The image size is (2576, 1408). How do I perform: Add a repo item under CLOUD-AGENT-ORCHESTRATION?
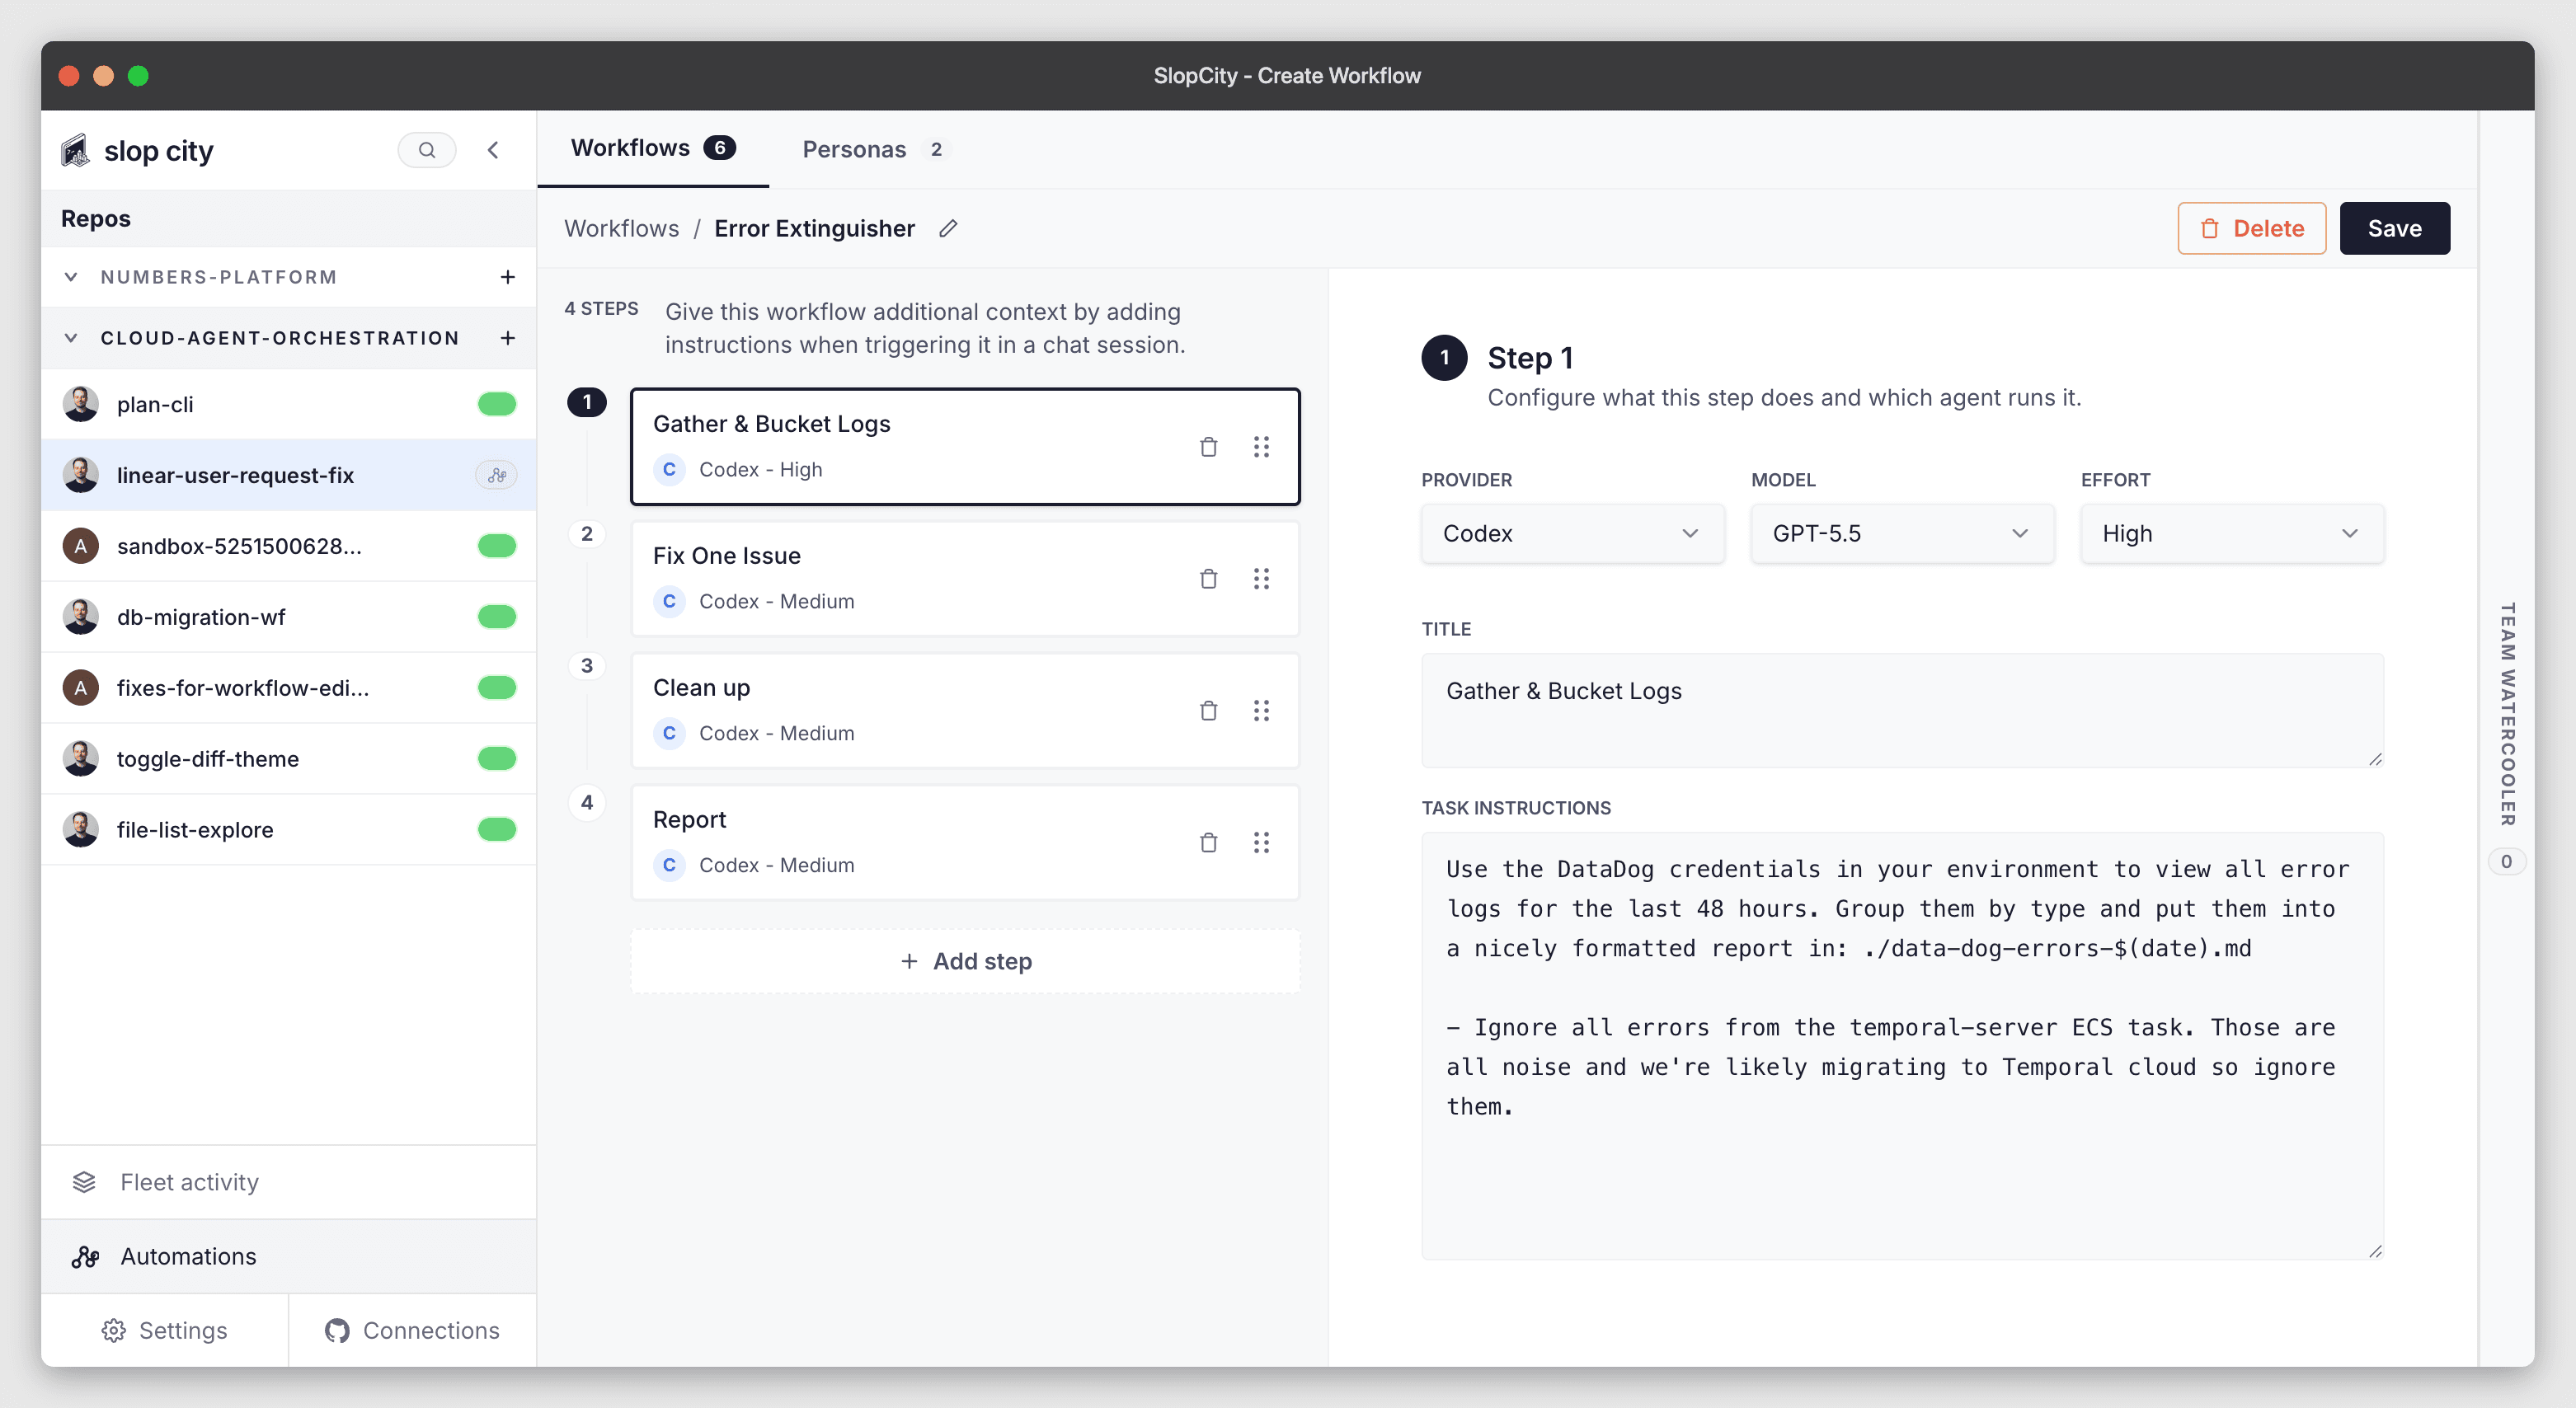[x=508, y=338]
